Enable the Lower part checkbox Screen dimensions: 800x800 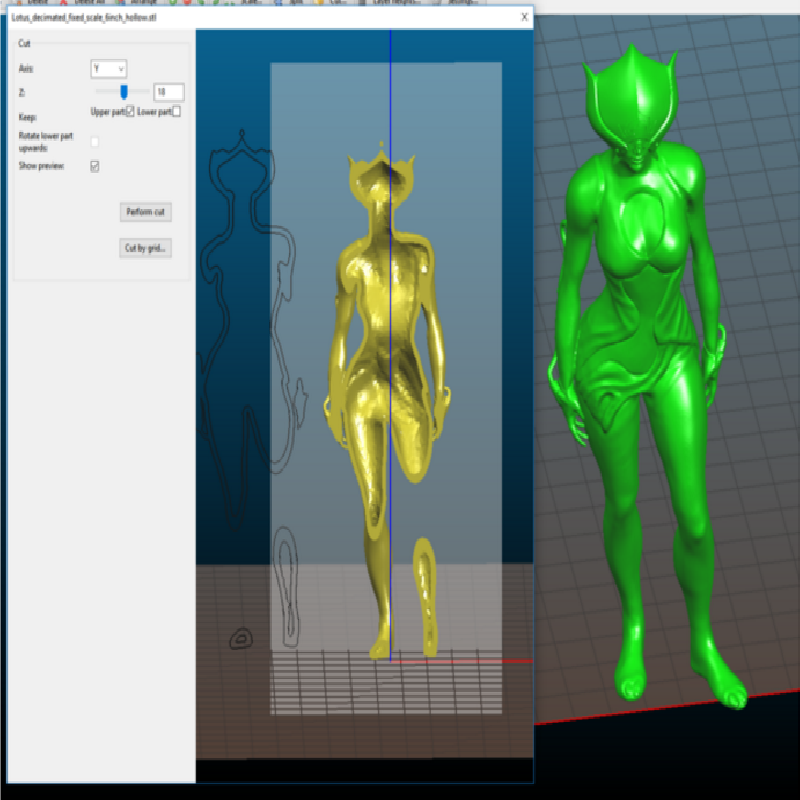coord(176,112)
